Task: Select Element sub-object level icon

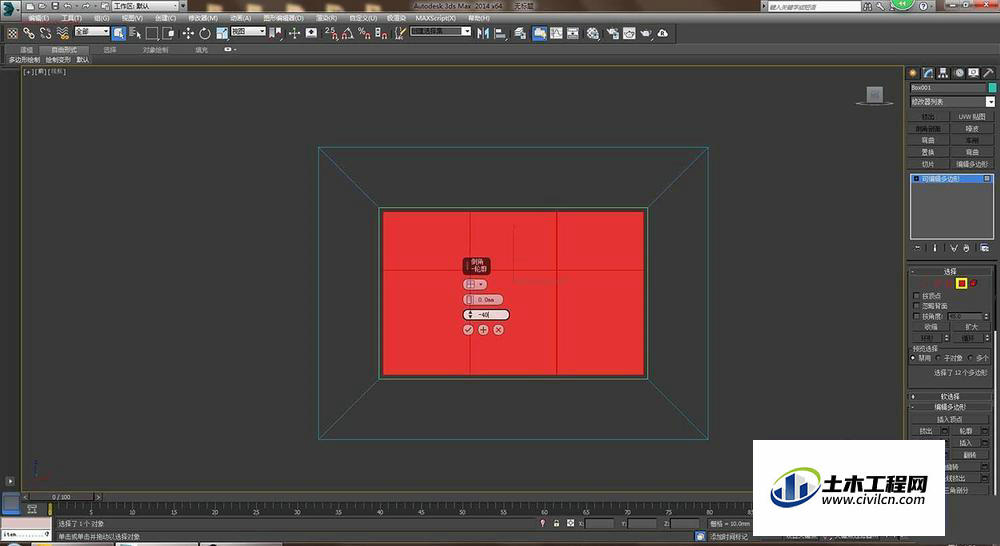Action: tap(974, 283)
